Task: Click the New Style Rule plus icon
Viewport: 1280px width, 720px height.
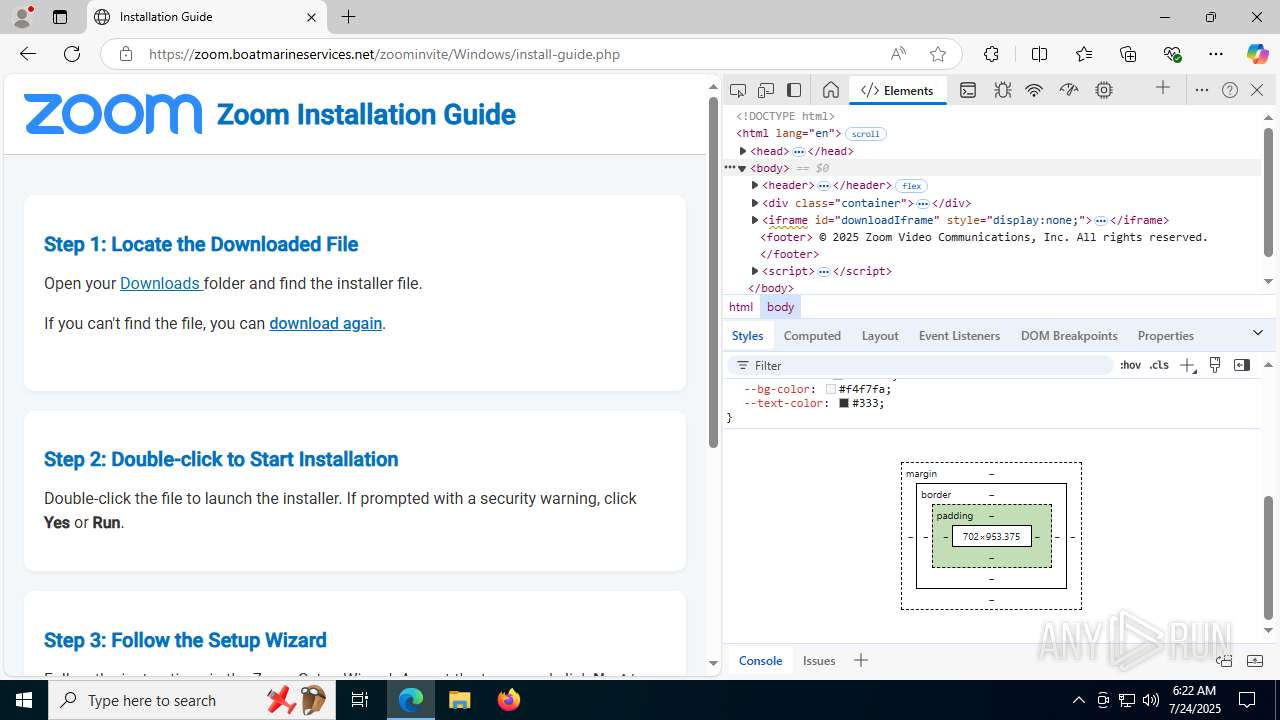Action: [1187, 366]
